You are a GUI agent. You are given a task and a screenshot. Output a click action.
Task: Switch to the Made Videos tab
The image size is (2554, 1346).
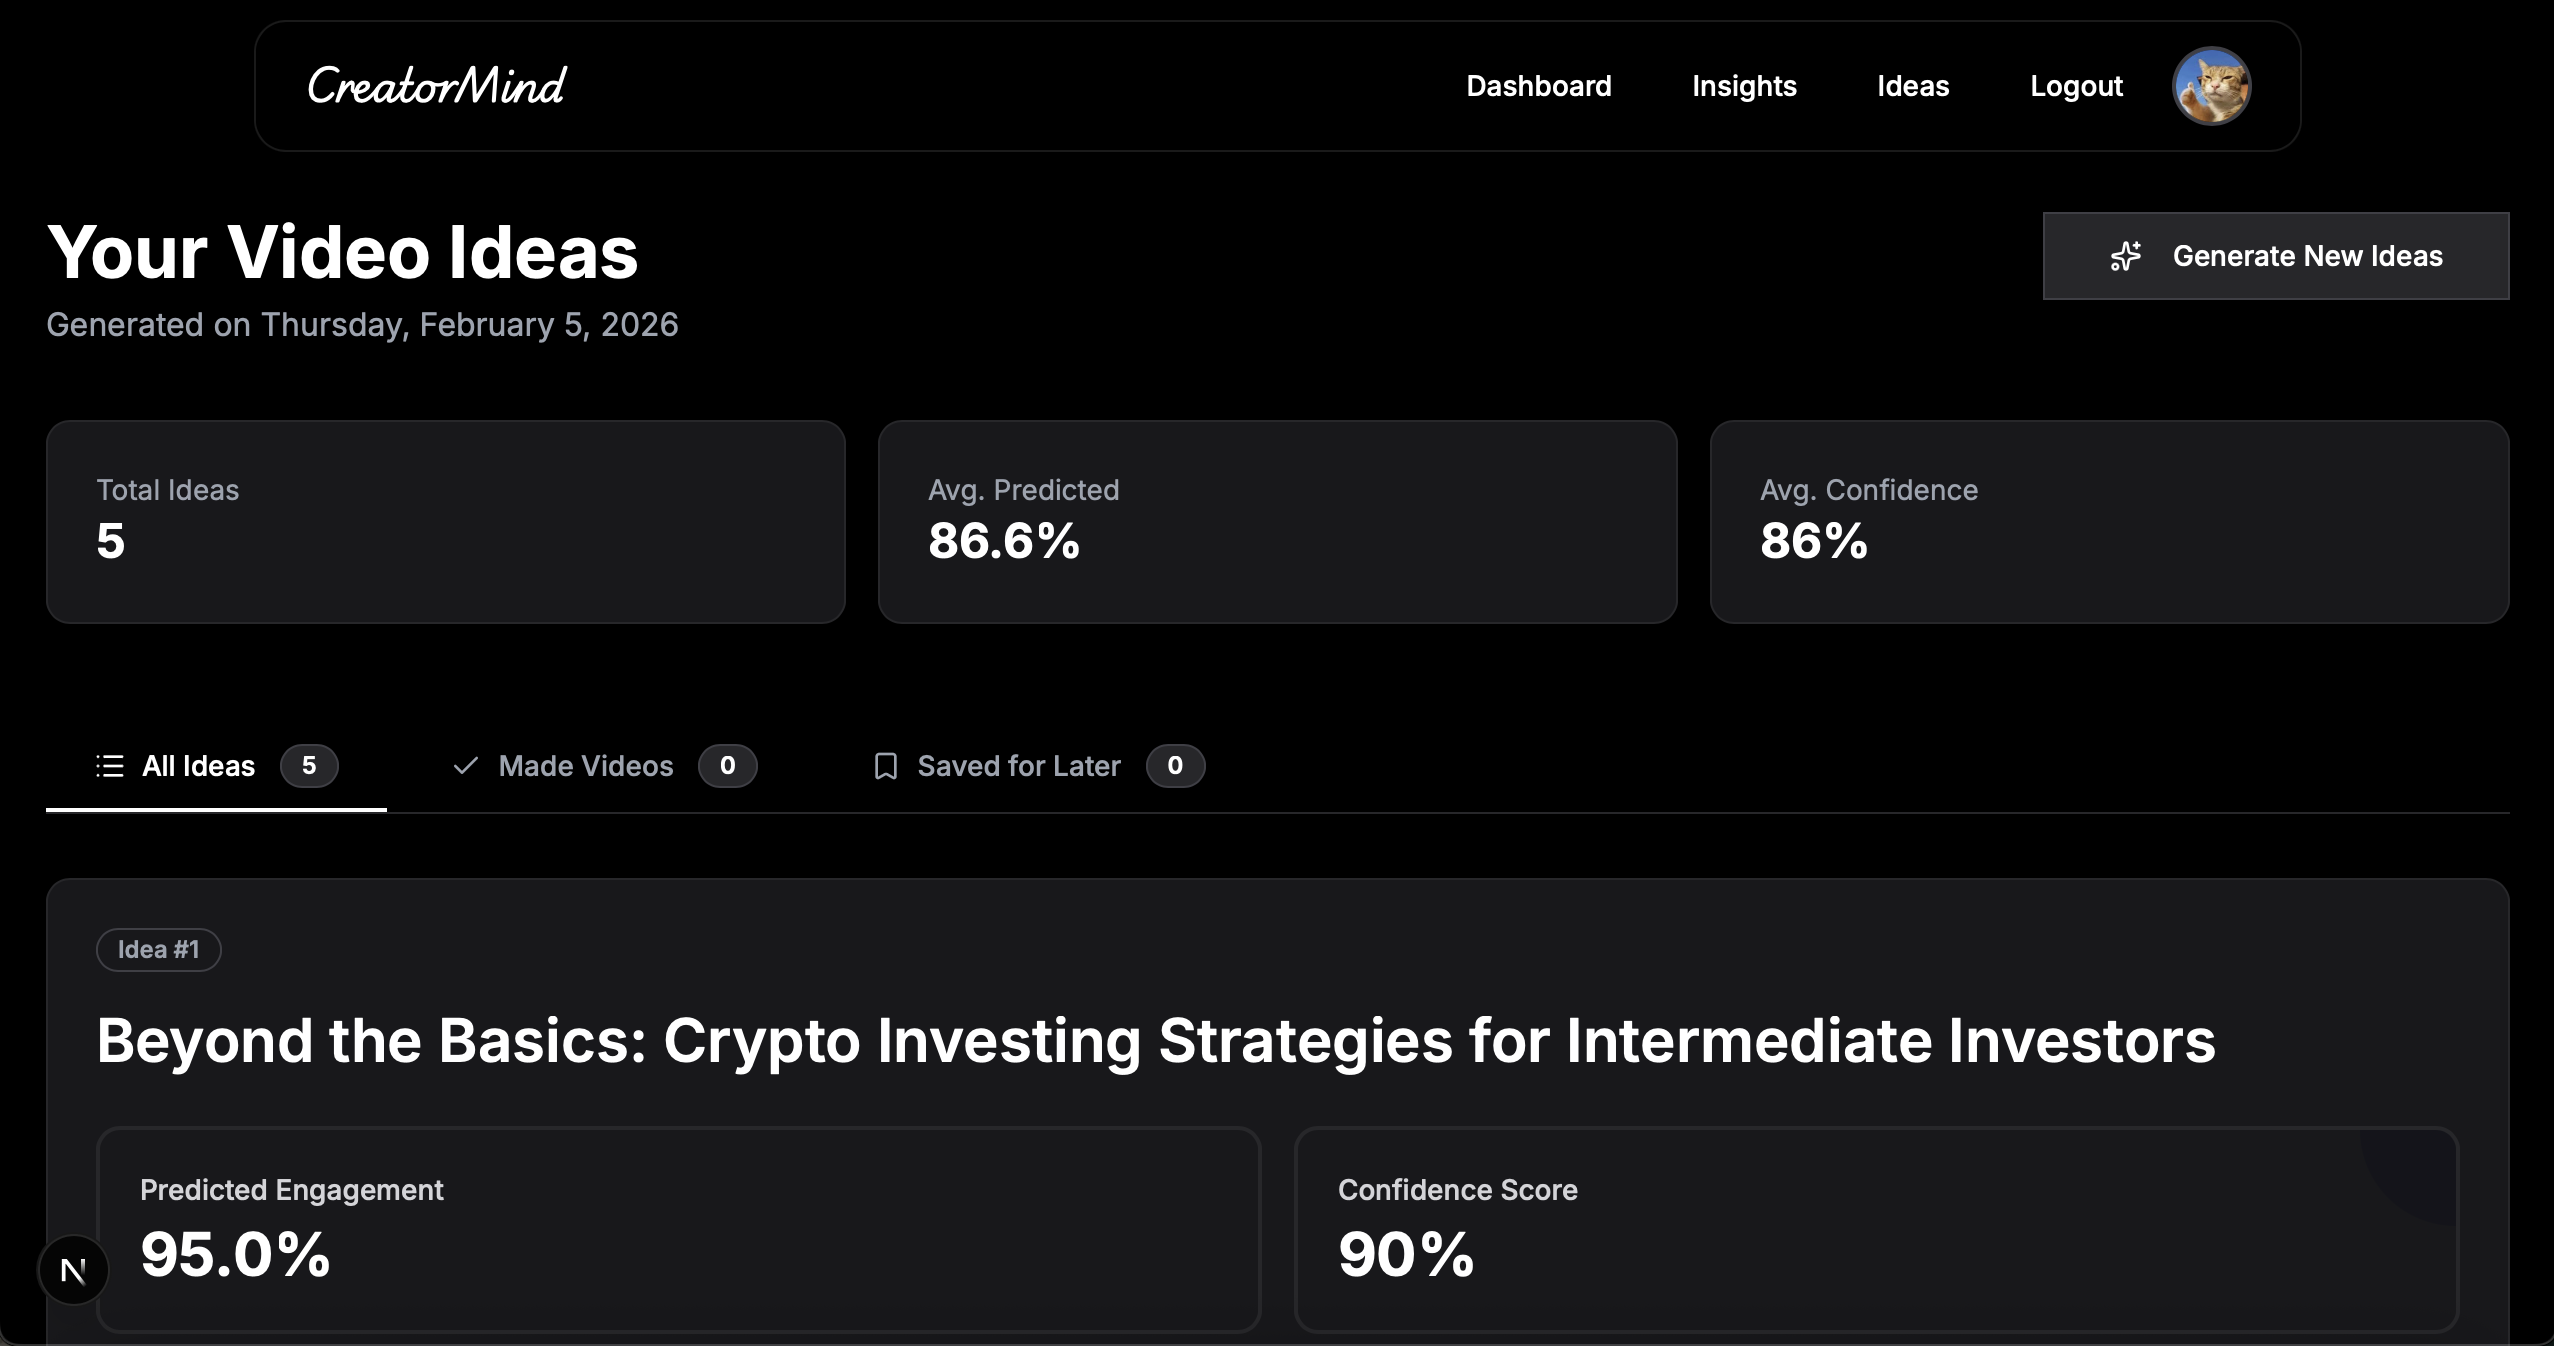586,766
